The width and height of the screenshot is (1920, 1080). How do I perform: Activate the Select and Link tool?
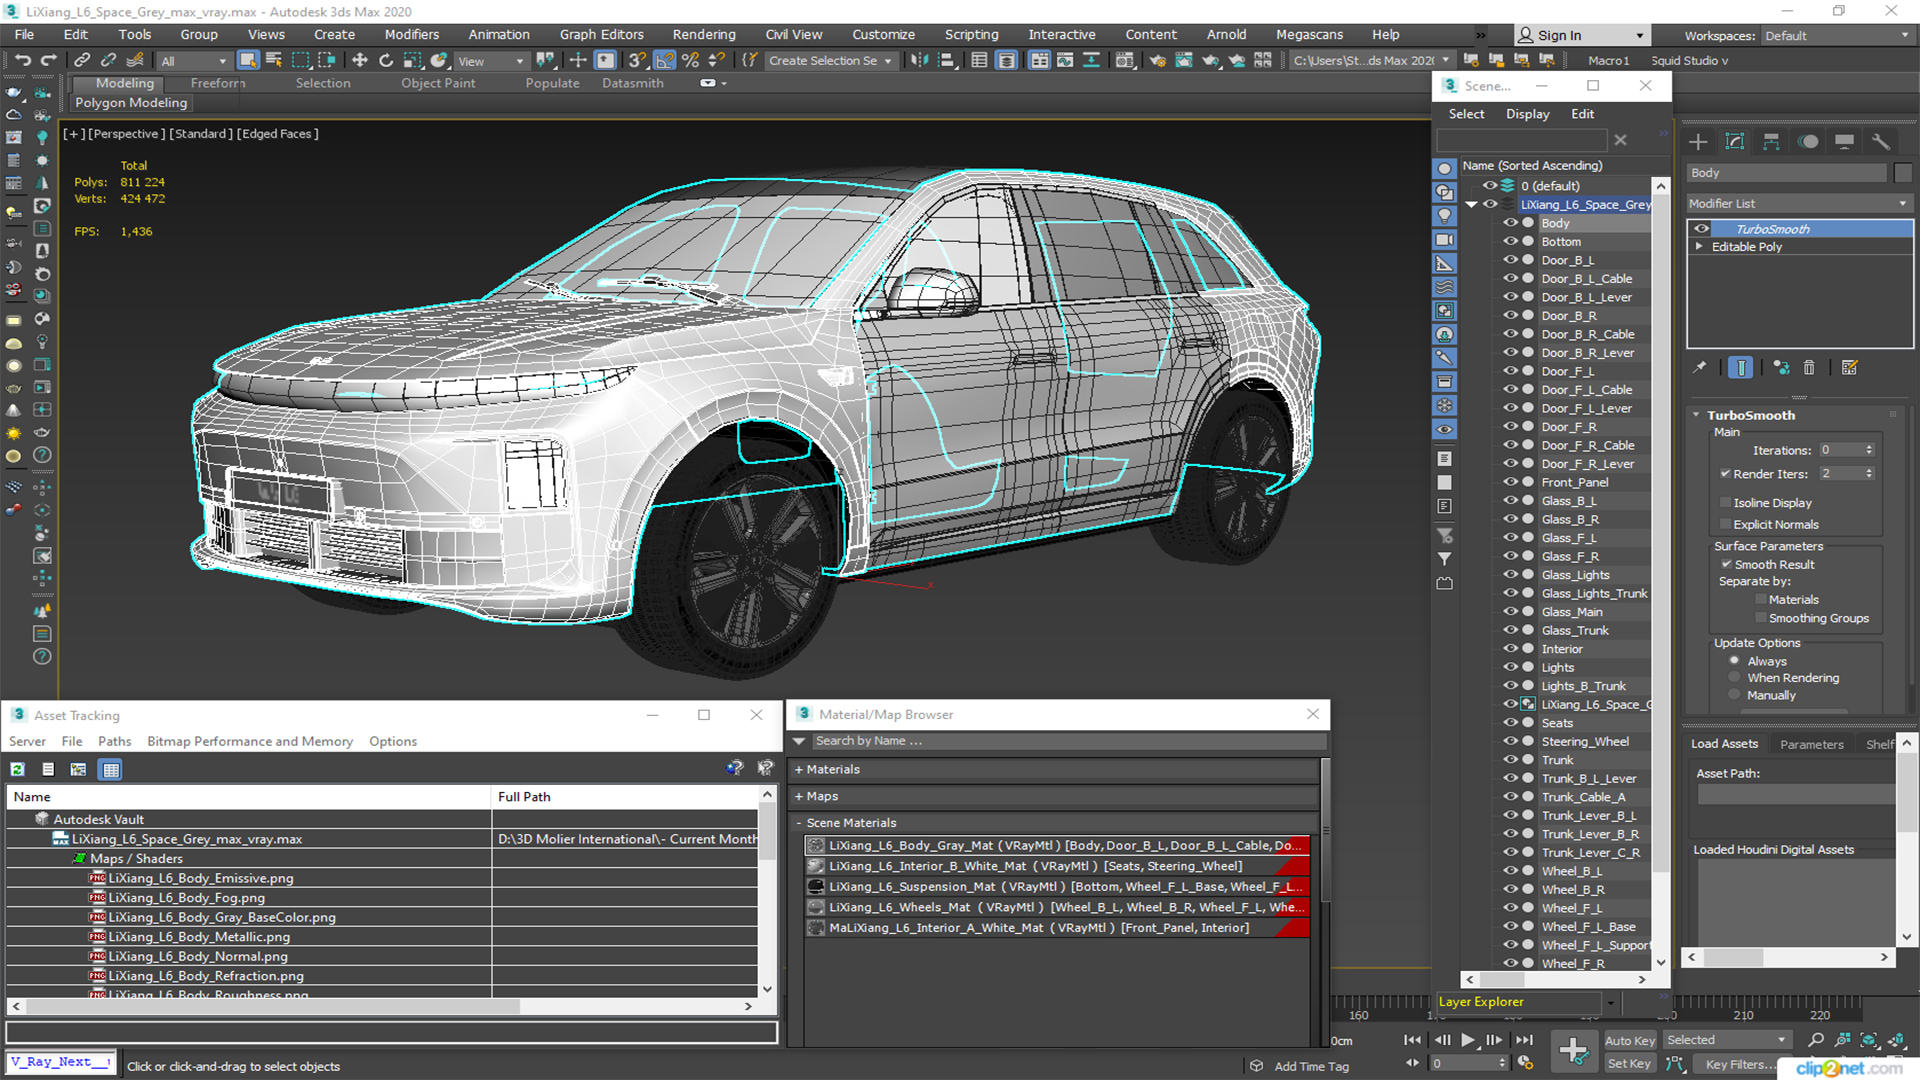tap(83, 60)
